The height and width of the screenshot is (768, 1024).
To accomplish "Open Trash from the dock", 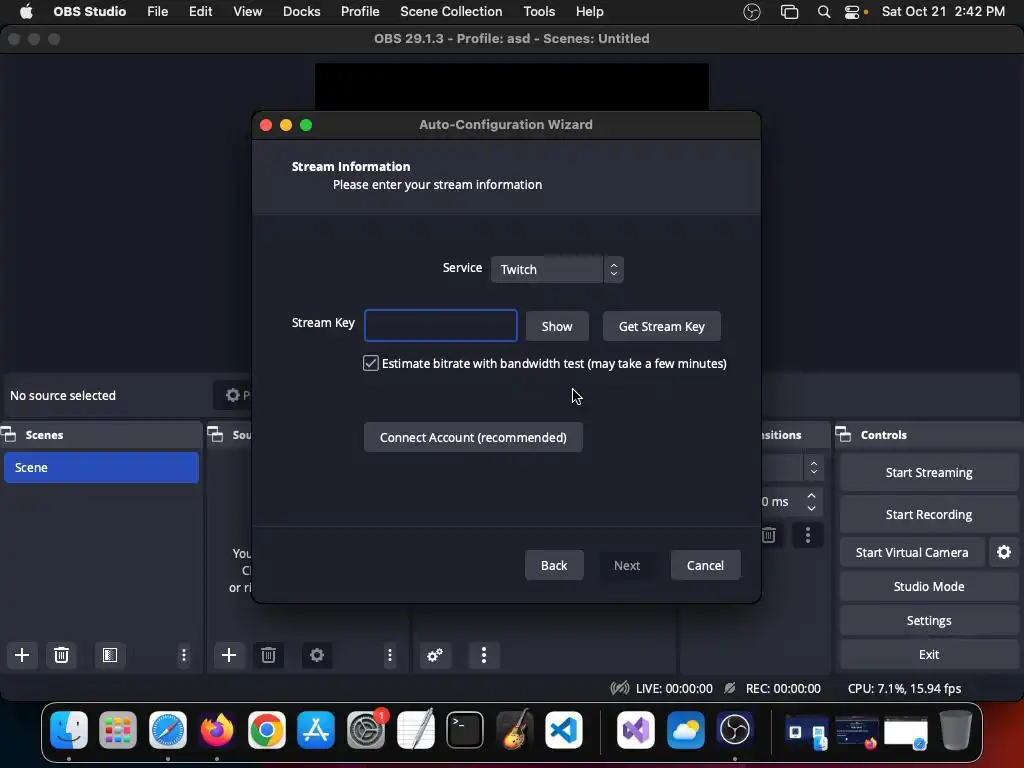I will [955, 729].
